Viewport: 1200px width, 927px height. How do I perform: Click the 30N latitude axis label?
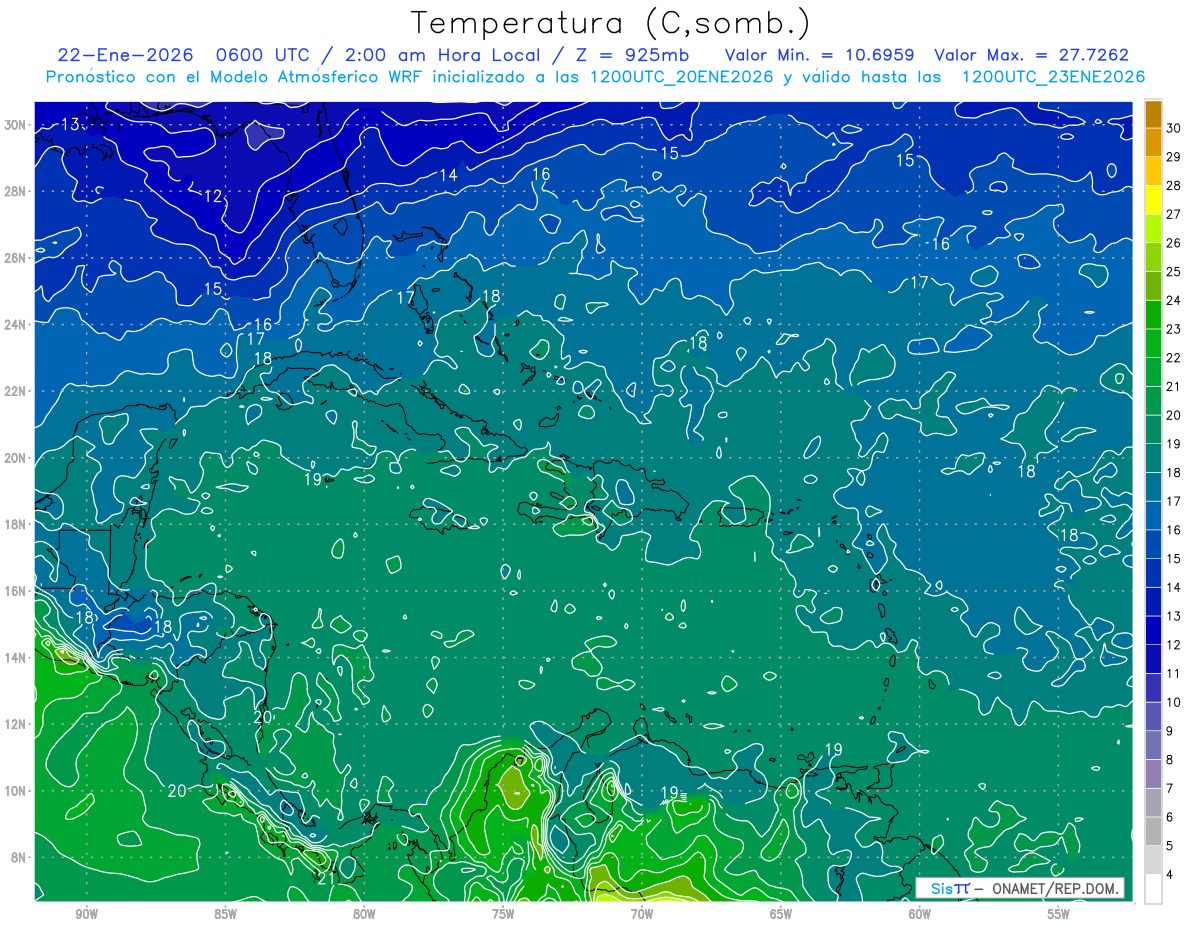pyautogui.click(x=16, y=125)
